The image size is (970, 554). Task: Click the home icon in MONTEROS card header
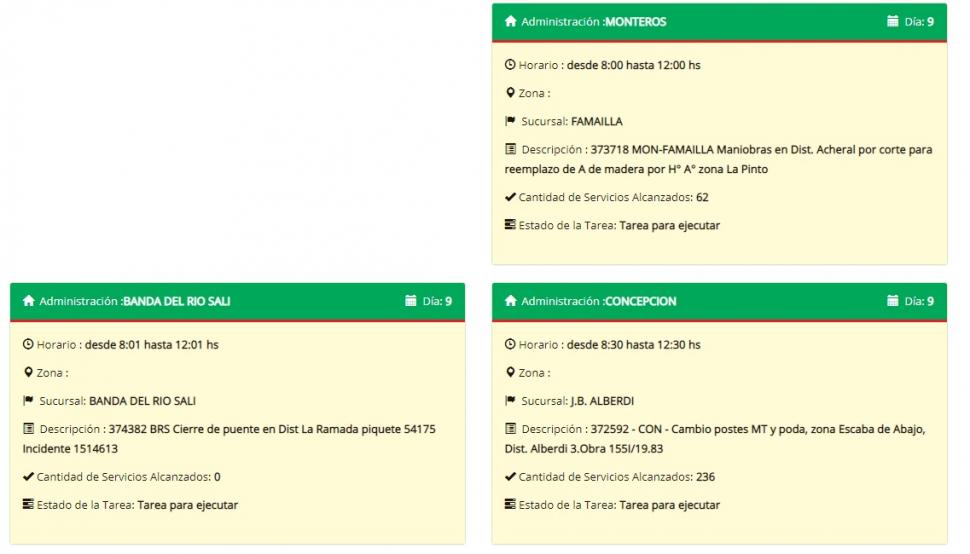[511, 21]
